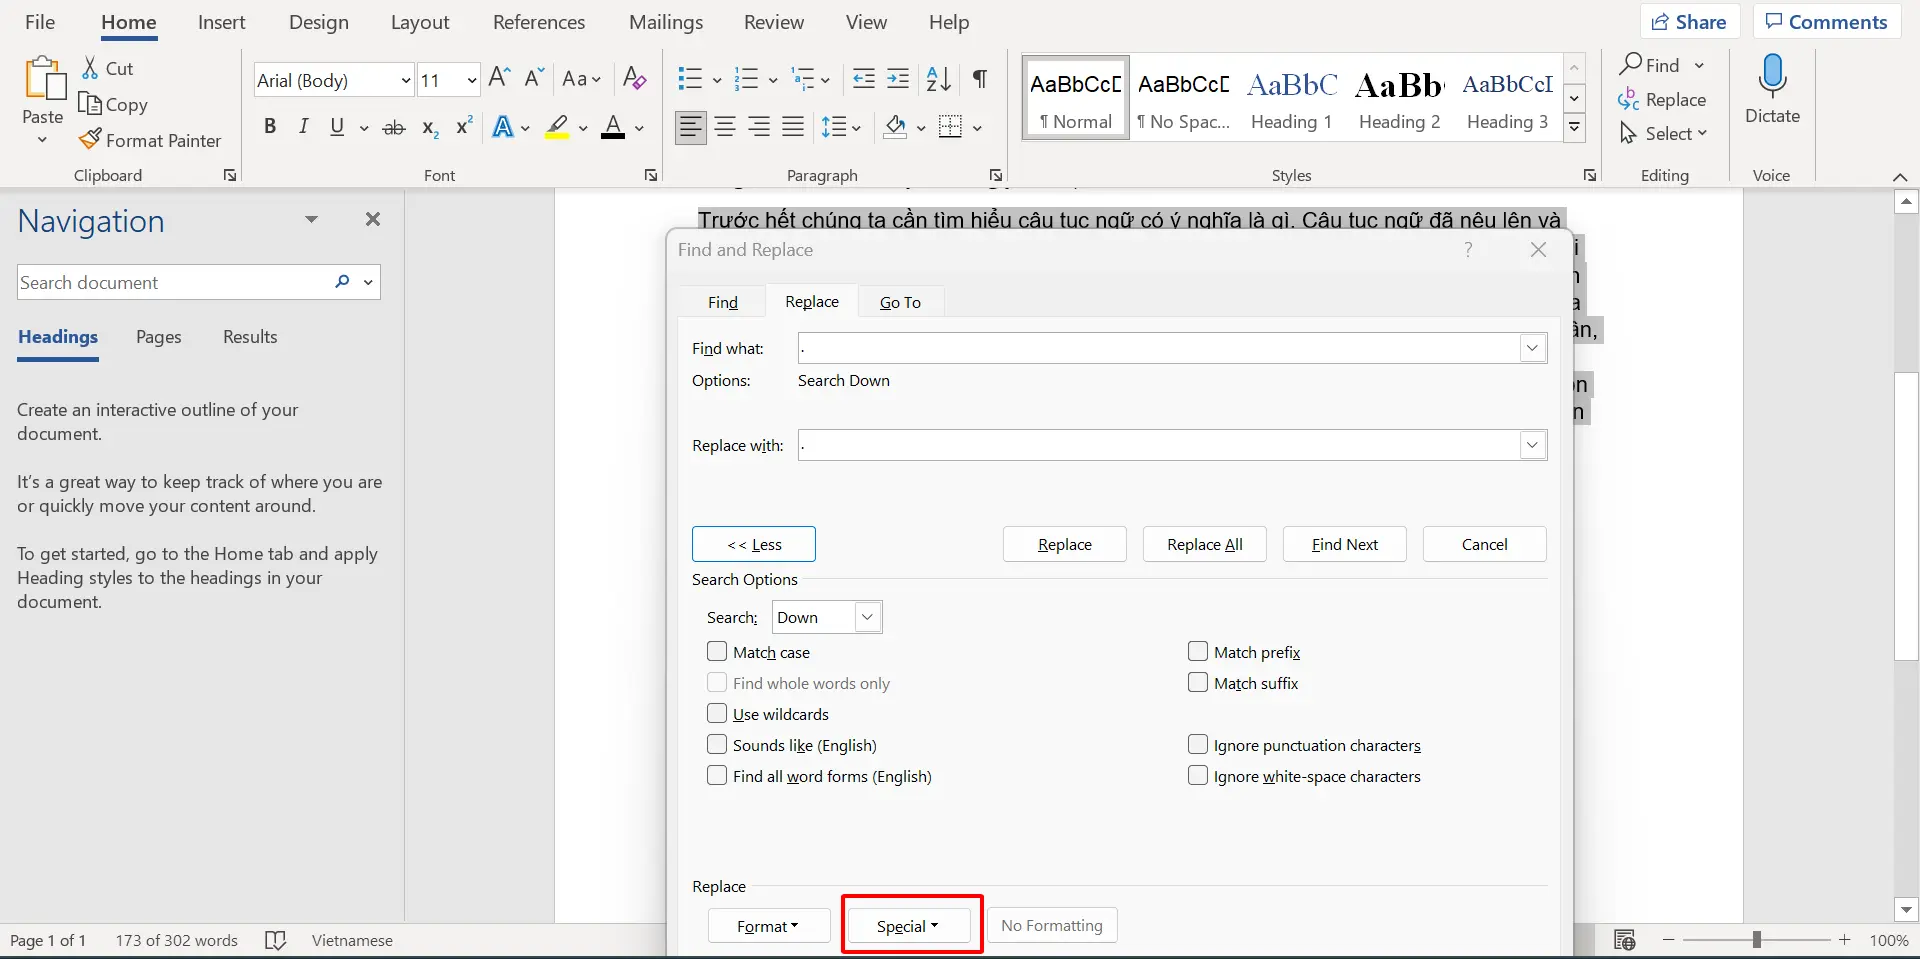
Task: Click the Cut scissors icon
Action: pos(90,68)
